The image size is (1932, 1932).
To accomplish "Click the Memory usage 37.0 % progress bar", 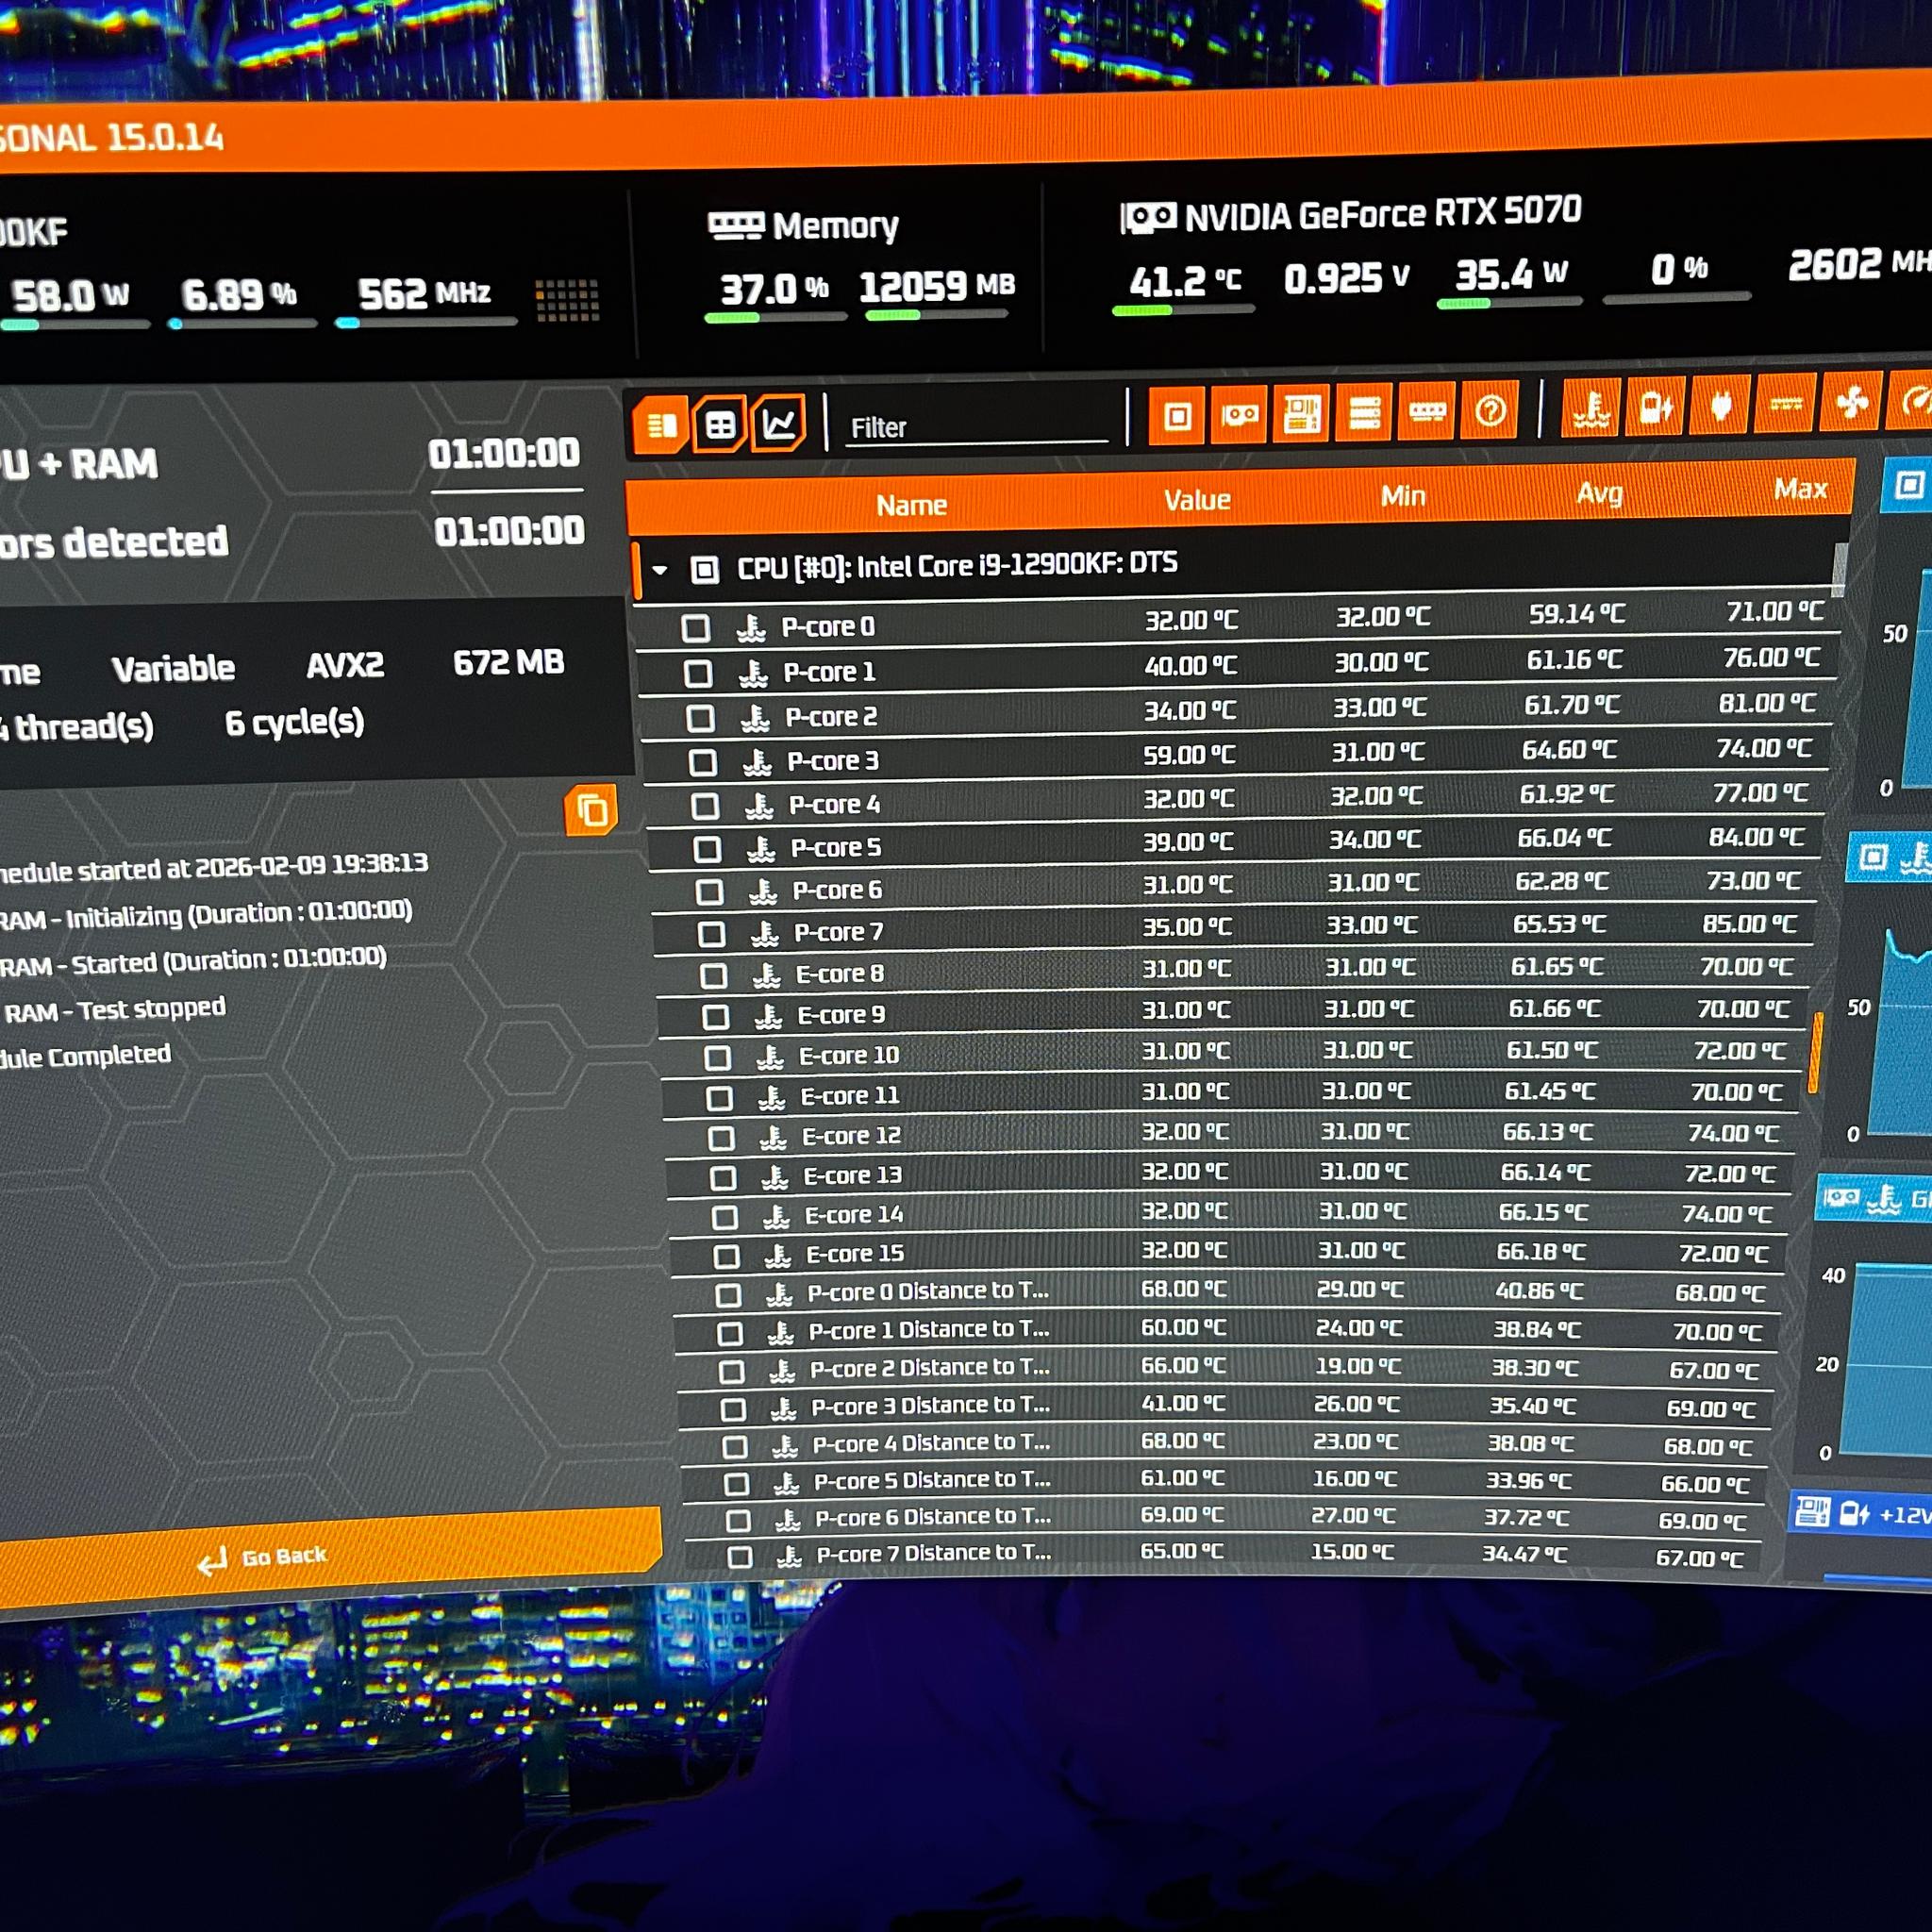I will [775, 317].
